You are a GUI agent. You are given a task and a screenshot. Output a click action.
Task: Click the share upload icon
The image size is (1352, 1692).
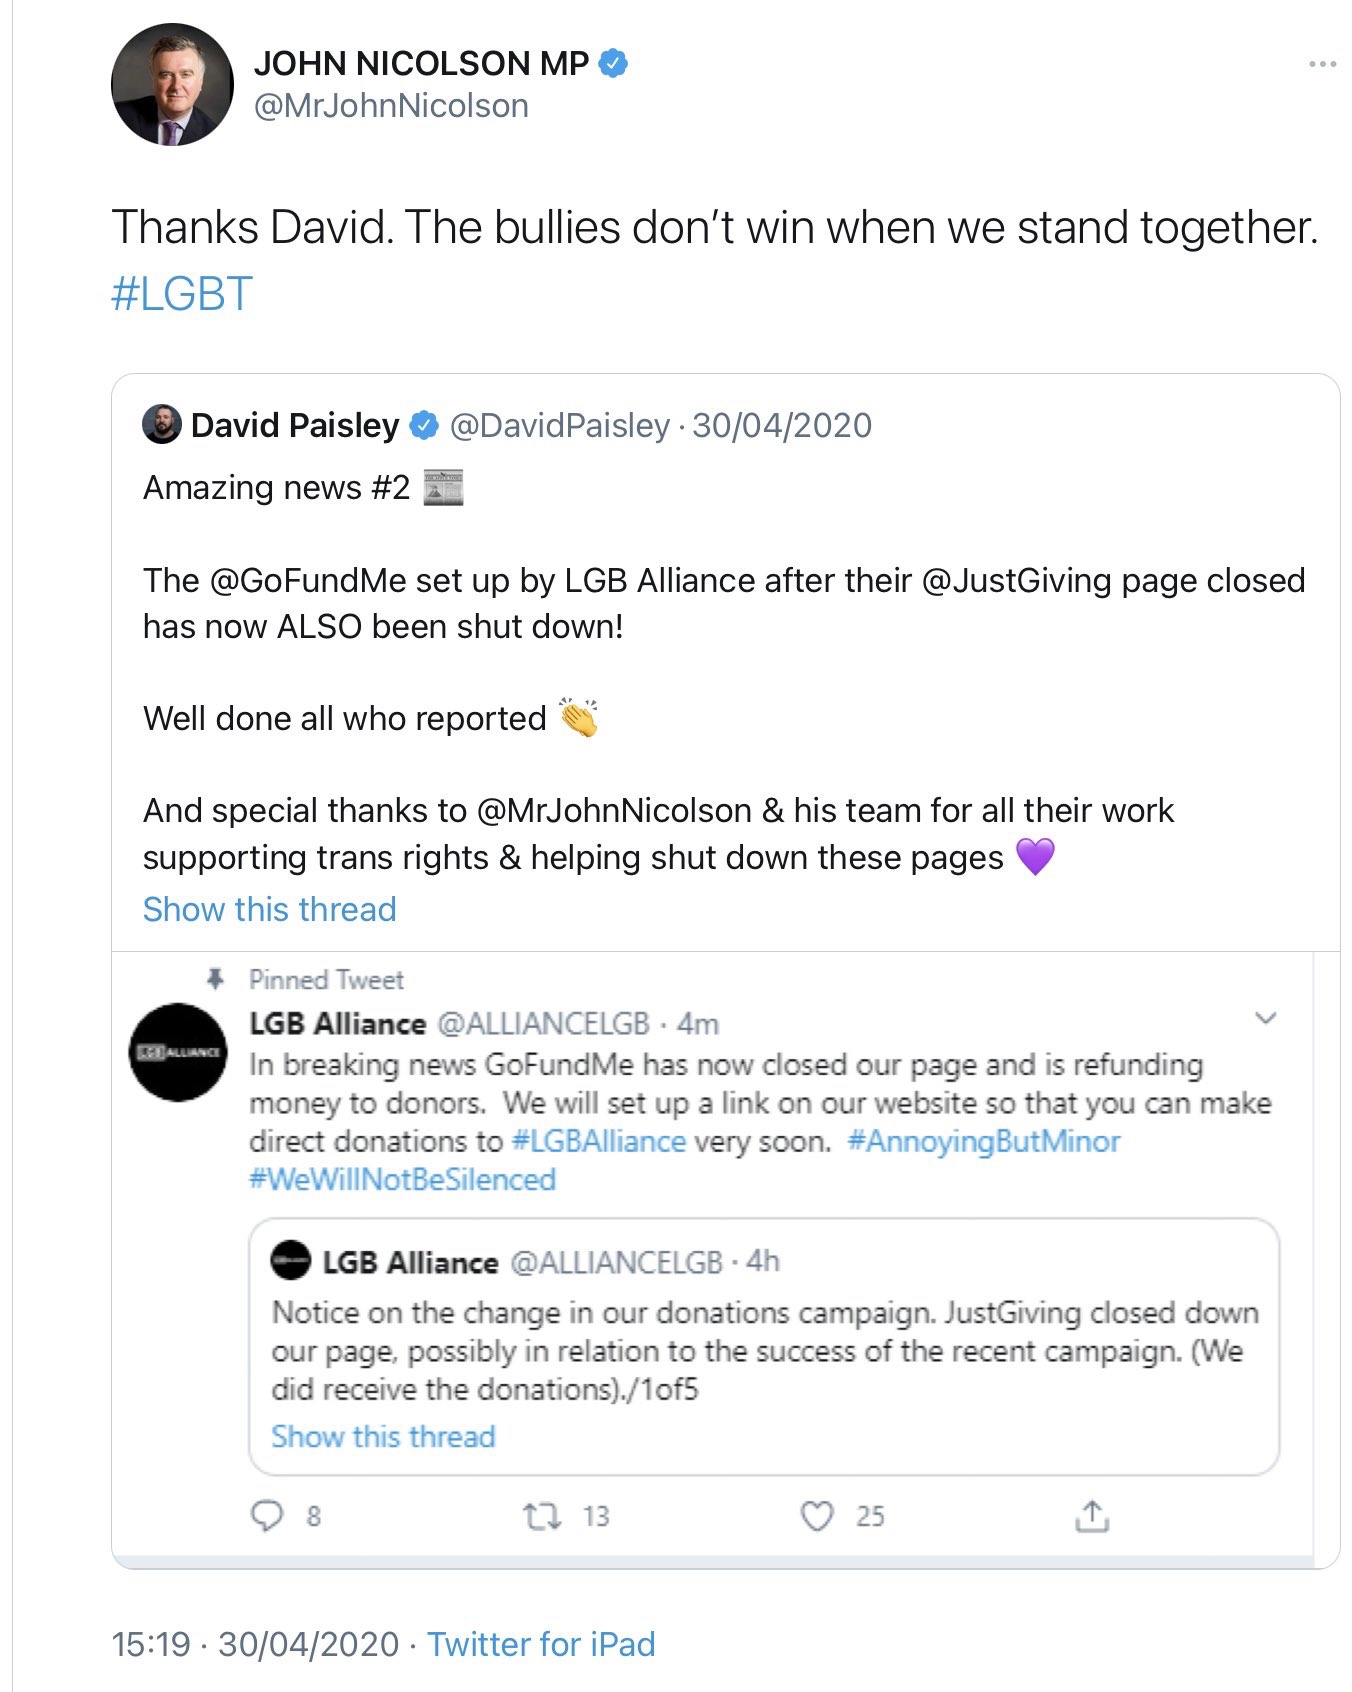coord(1092,1516)
